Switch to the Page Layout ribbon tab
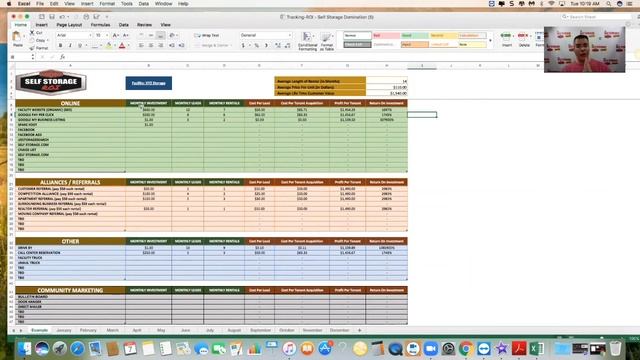The image size is (640, 360). [69, 25]
